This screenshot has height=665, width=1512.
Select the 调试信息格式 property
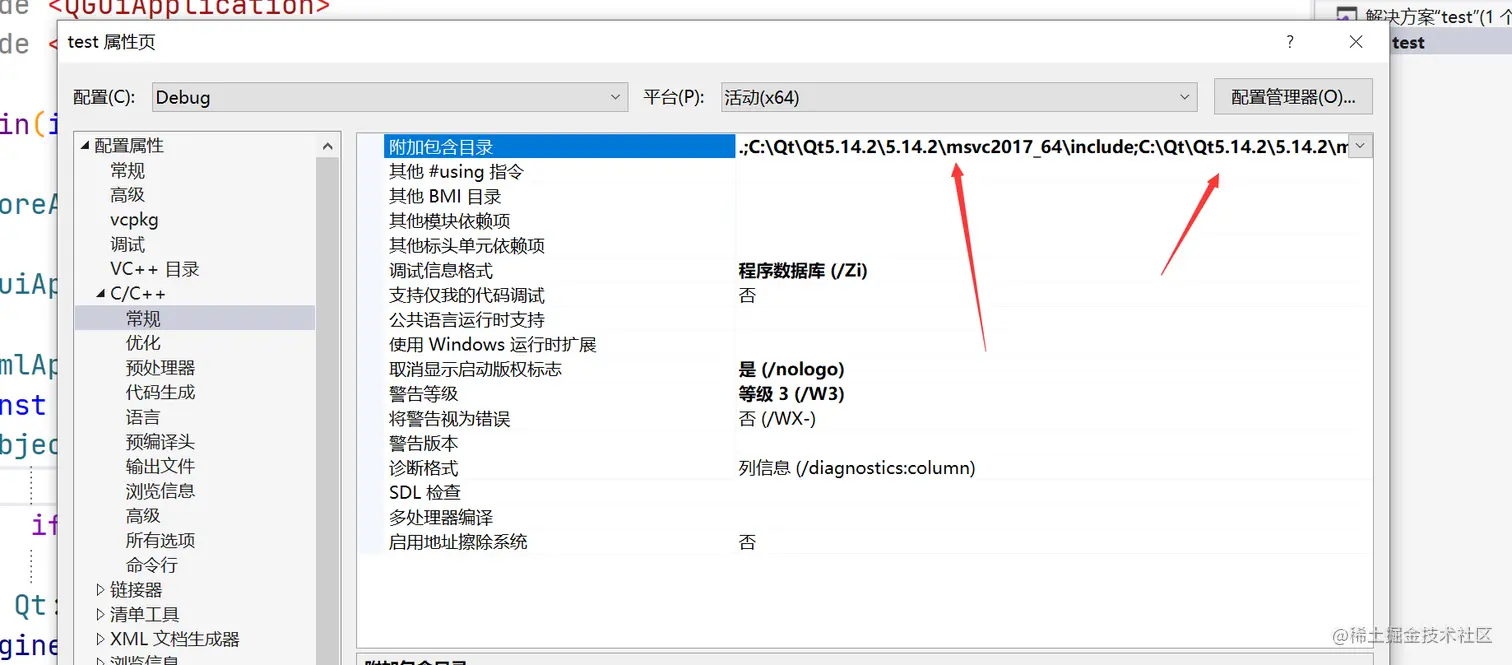441,271
